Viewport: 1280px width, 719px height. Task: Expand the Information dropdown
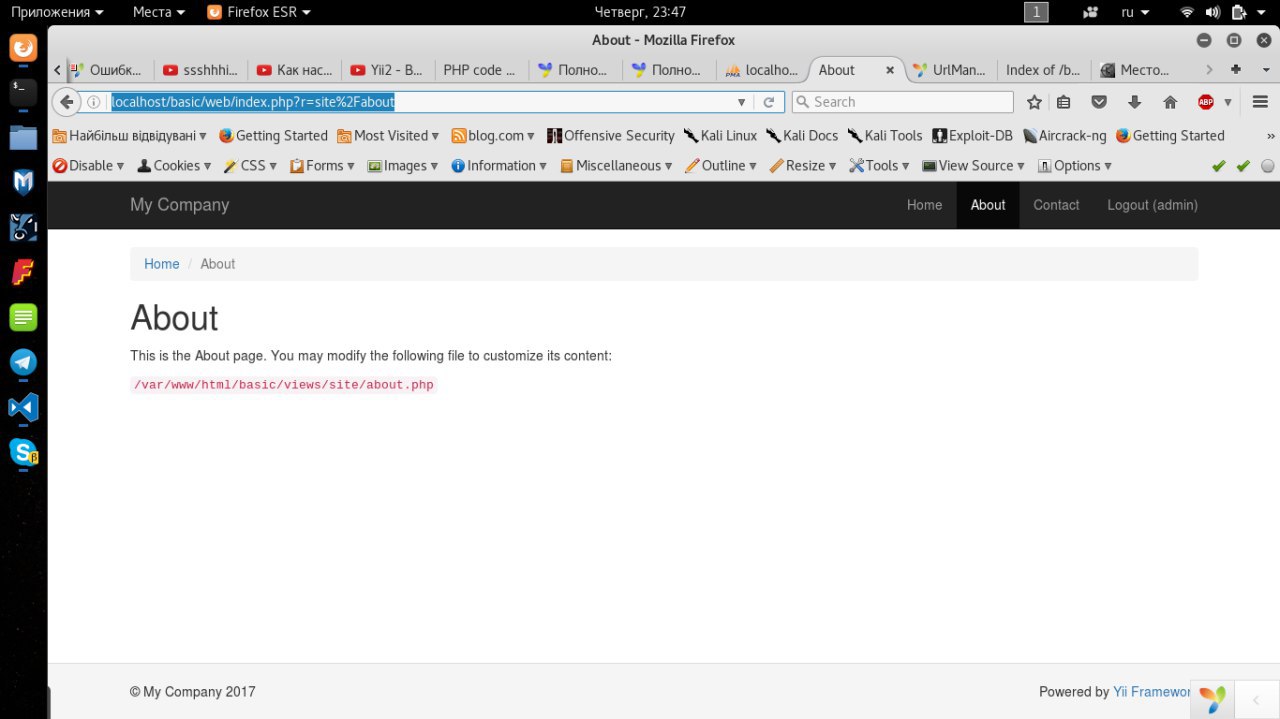499,166
